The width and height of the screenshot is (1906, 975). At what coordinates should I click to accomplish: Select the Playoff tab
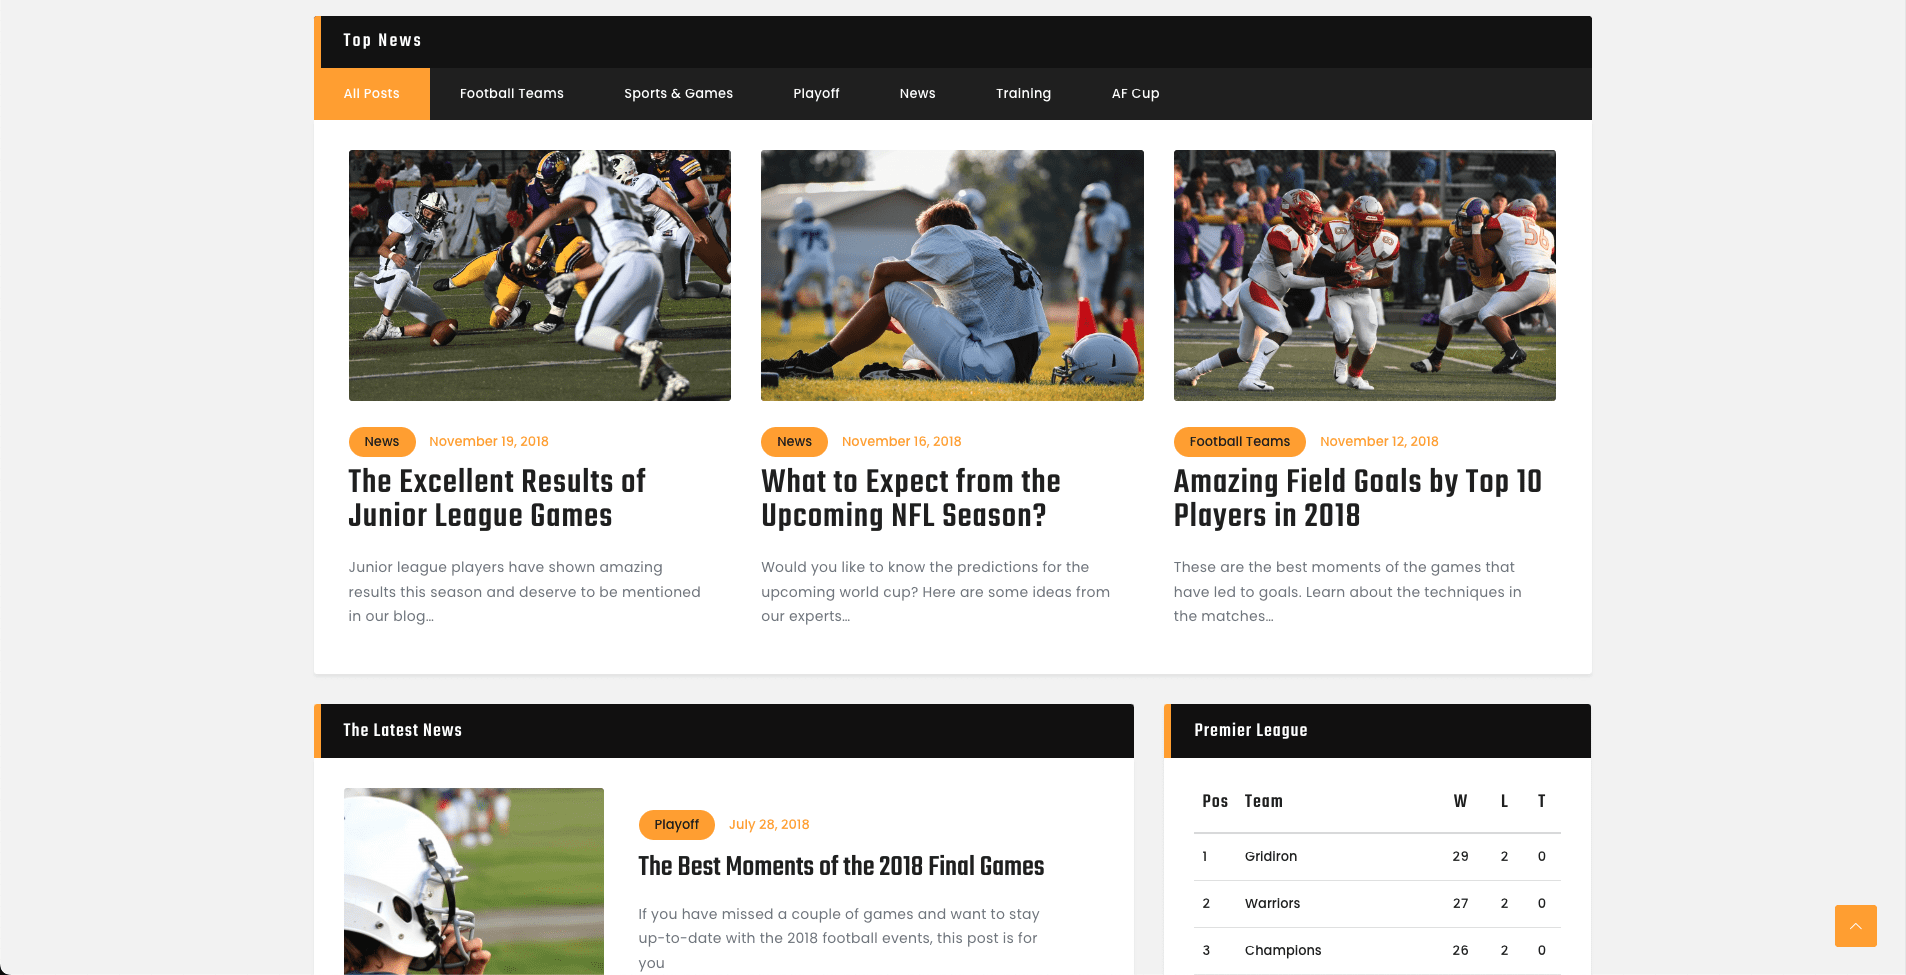click(816, 94)
